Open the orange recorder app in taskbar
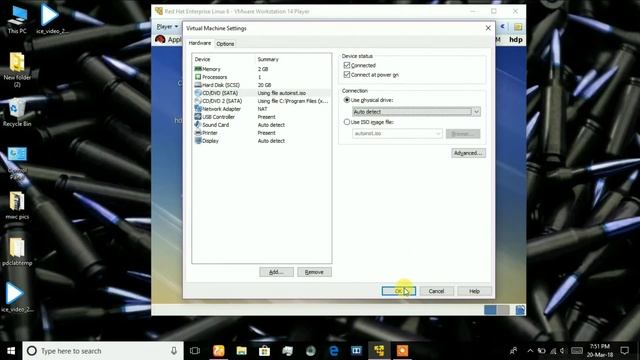This screenshot has width=640, height=360. (402, 351)
